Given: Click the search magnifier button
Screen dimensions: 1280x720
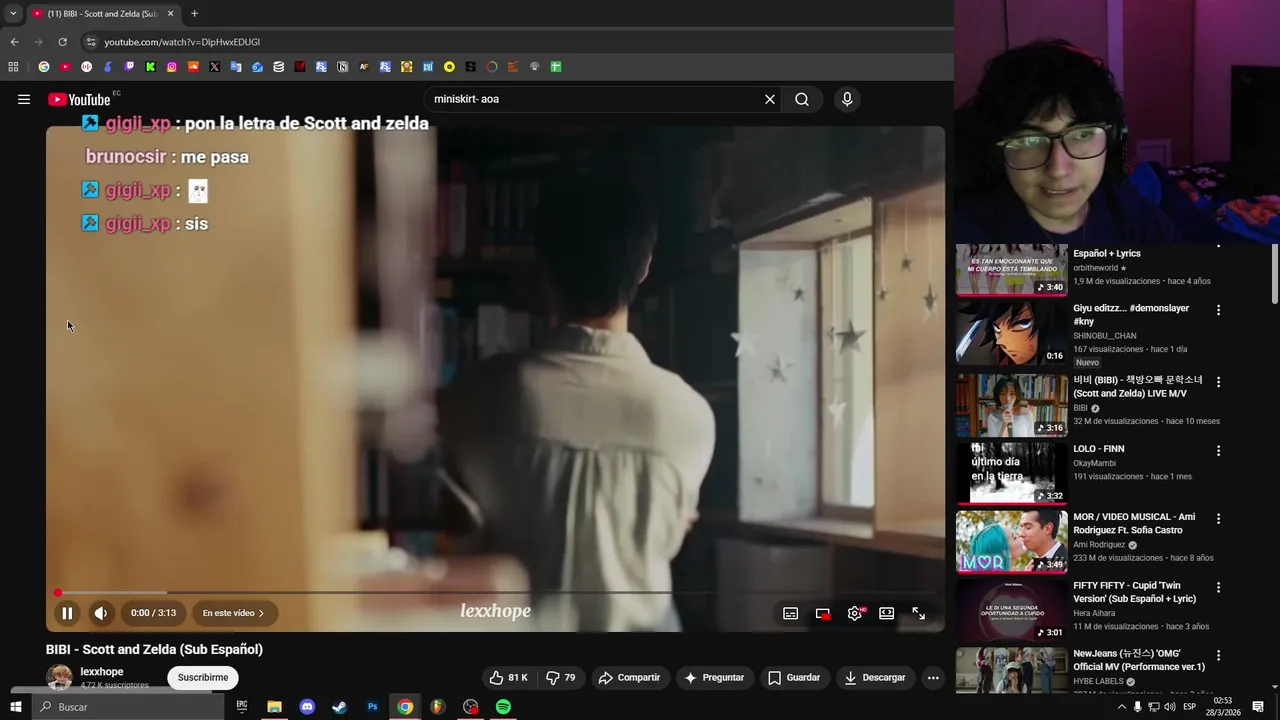Looking at the screenshot, I should point(802,99).
